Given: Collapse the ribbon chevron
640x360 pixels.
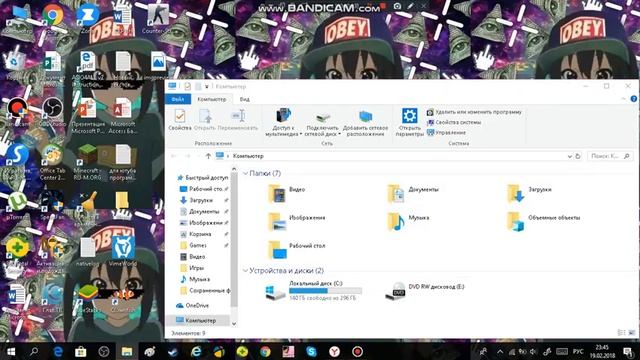Looking at the screenshot, I should tap(623, 99).
